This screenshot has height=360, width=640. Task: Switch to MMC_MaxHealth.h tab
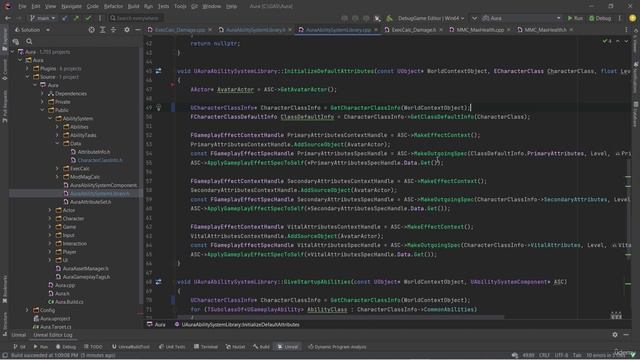[545, 30]
